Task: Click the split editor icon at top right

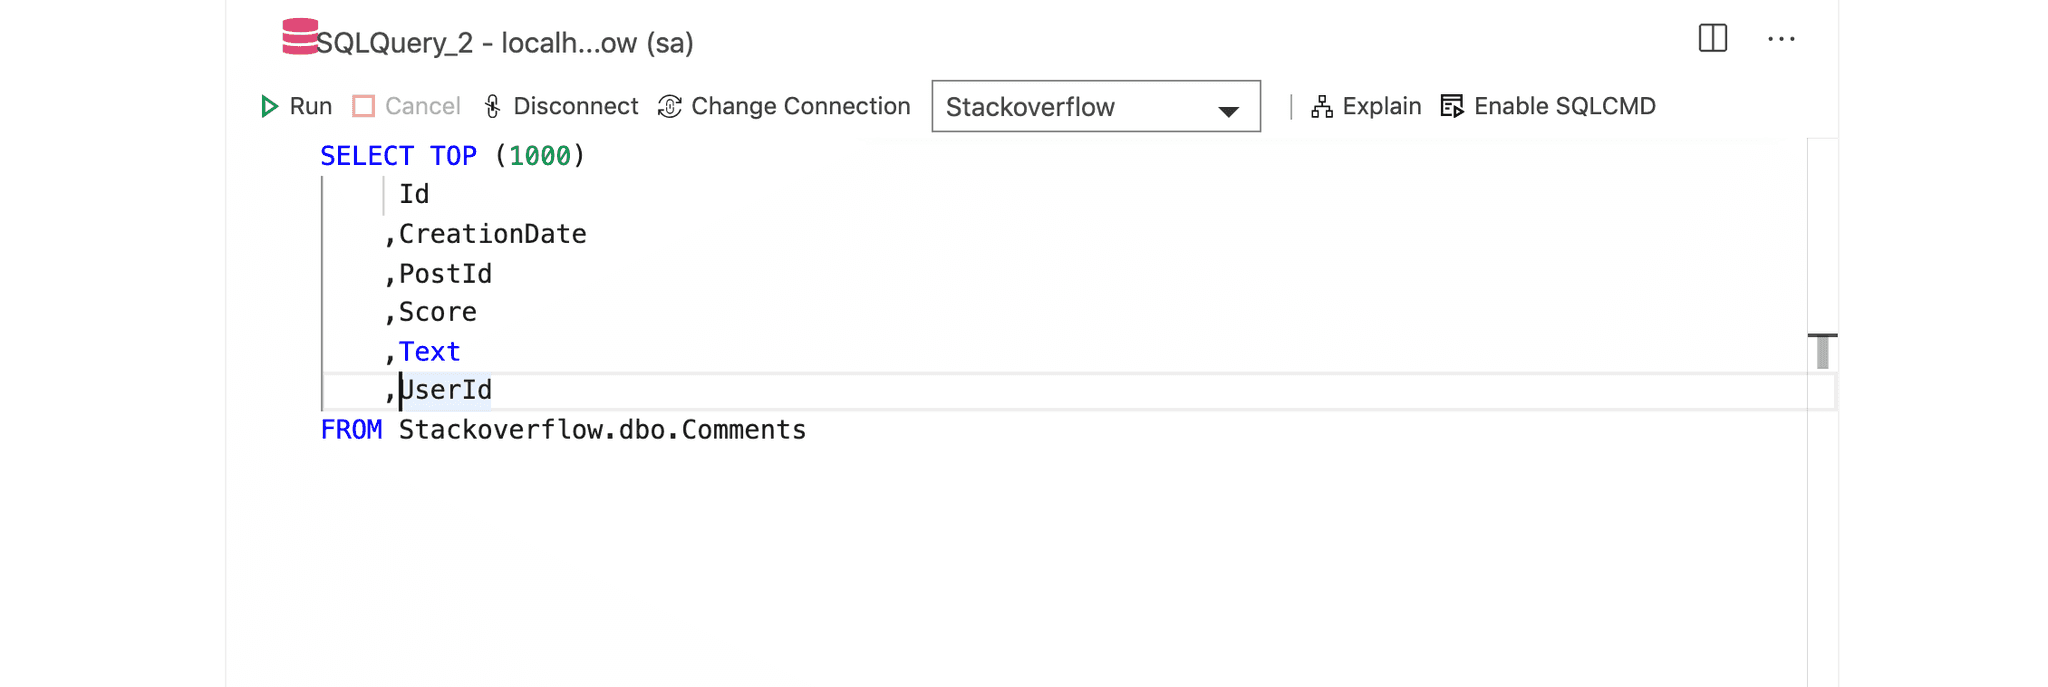Action: click(x=1712, y=38)
